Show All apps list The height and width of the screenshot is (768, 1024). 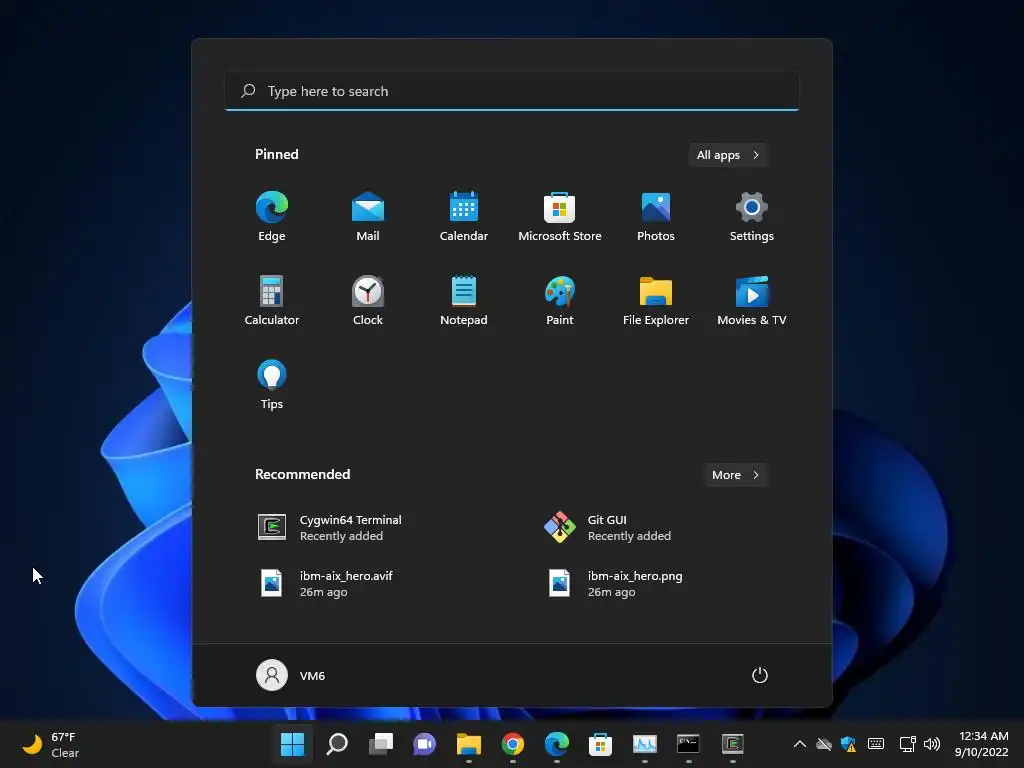coord(728,155)
